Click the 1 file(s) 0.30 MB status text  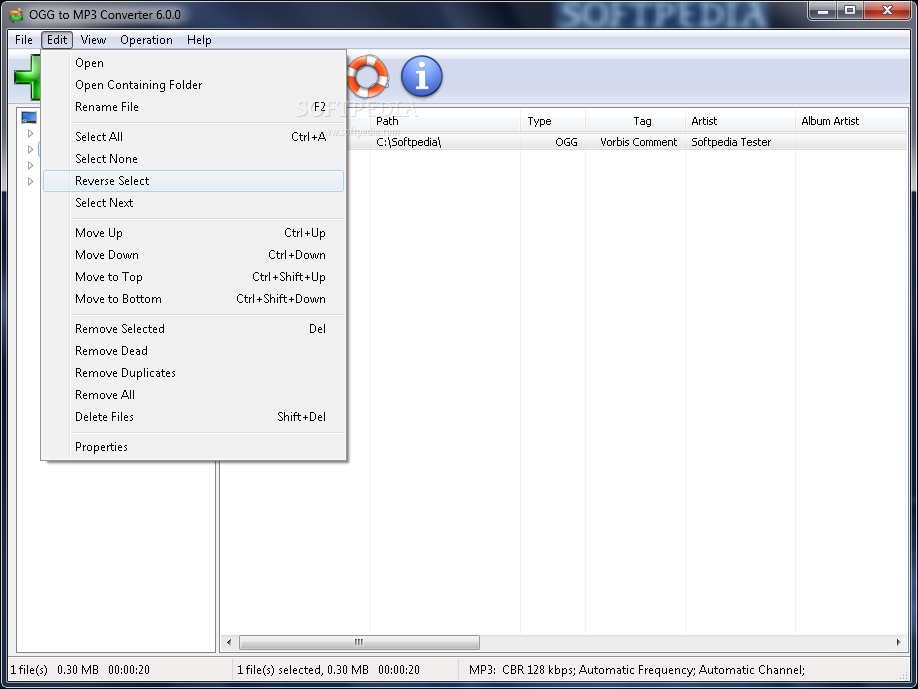tap(80, 670)
